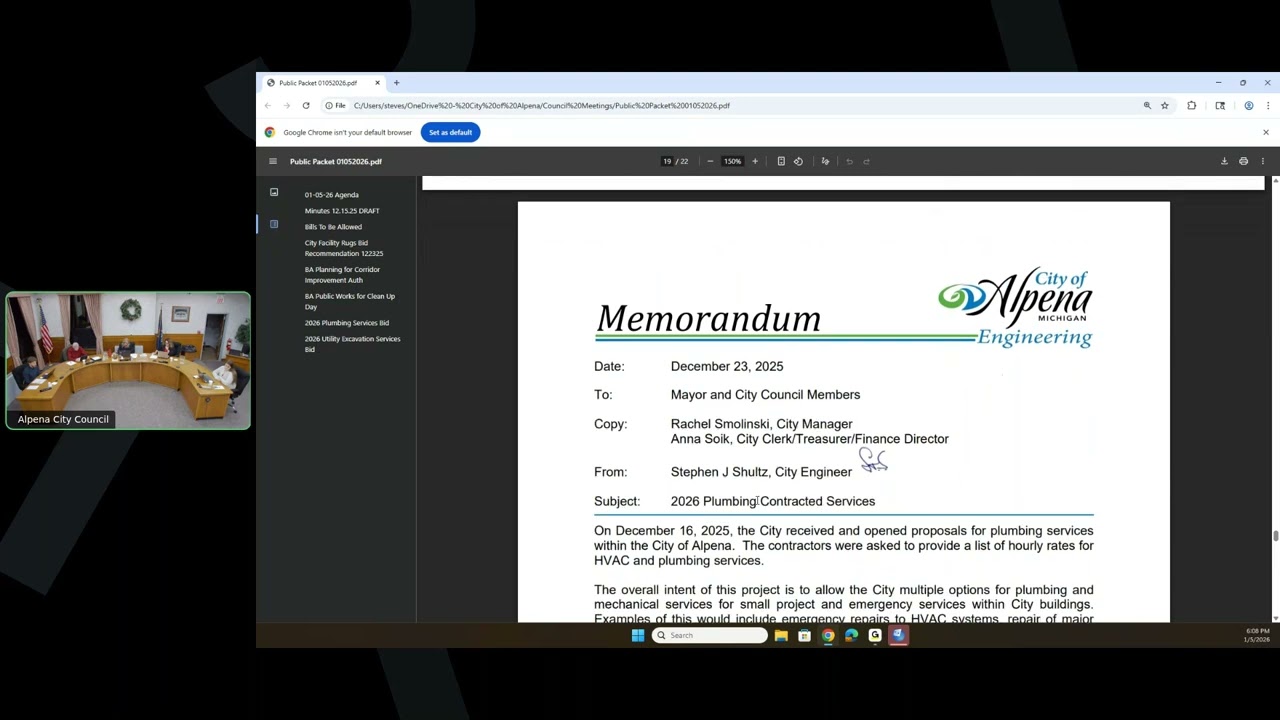Image resolution: width=1280 pixels, height=720 pixels.
Task: Print the PDF document
Action: click(x=1243, y=161)
